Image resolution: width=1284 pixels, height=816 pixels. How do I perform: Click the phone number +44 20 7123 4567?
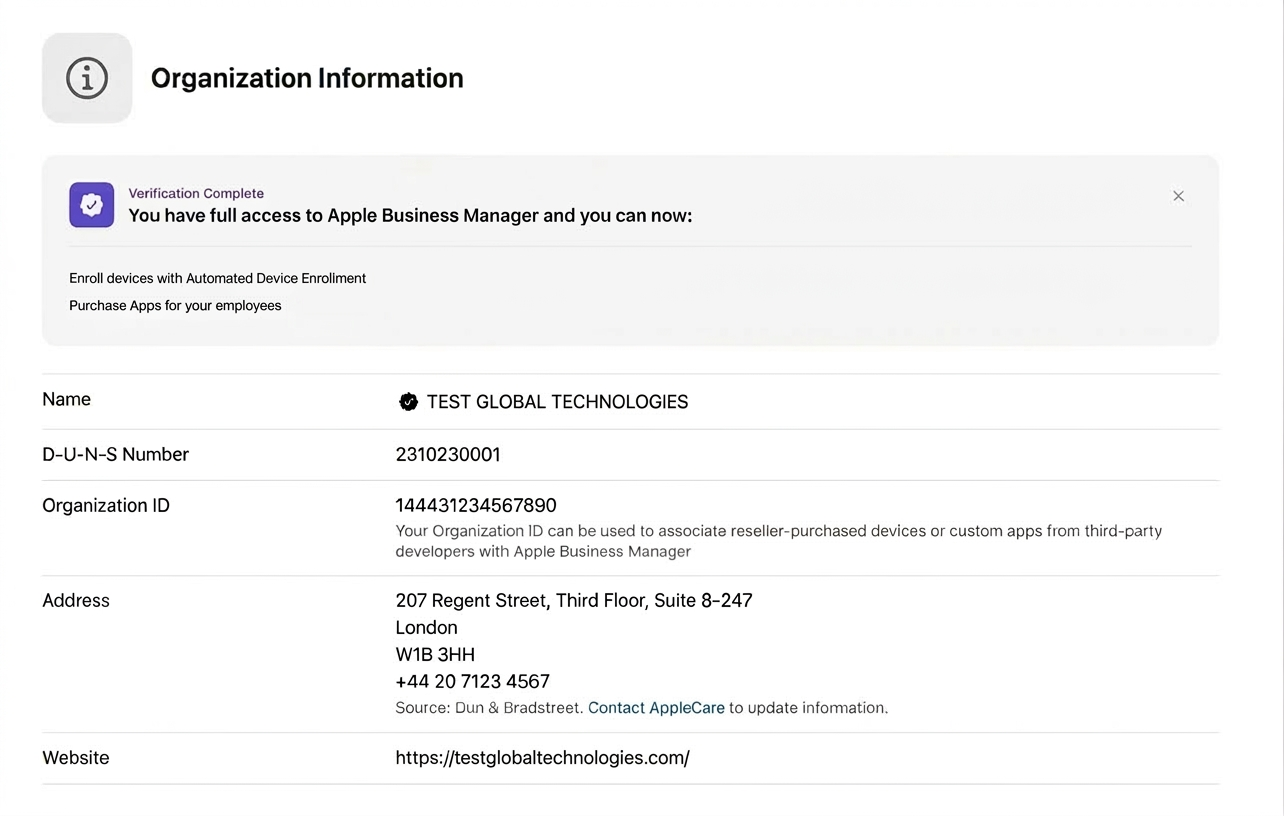[472, 681]
